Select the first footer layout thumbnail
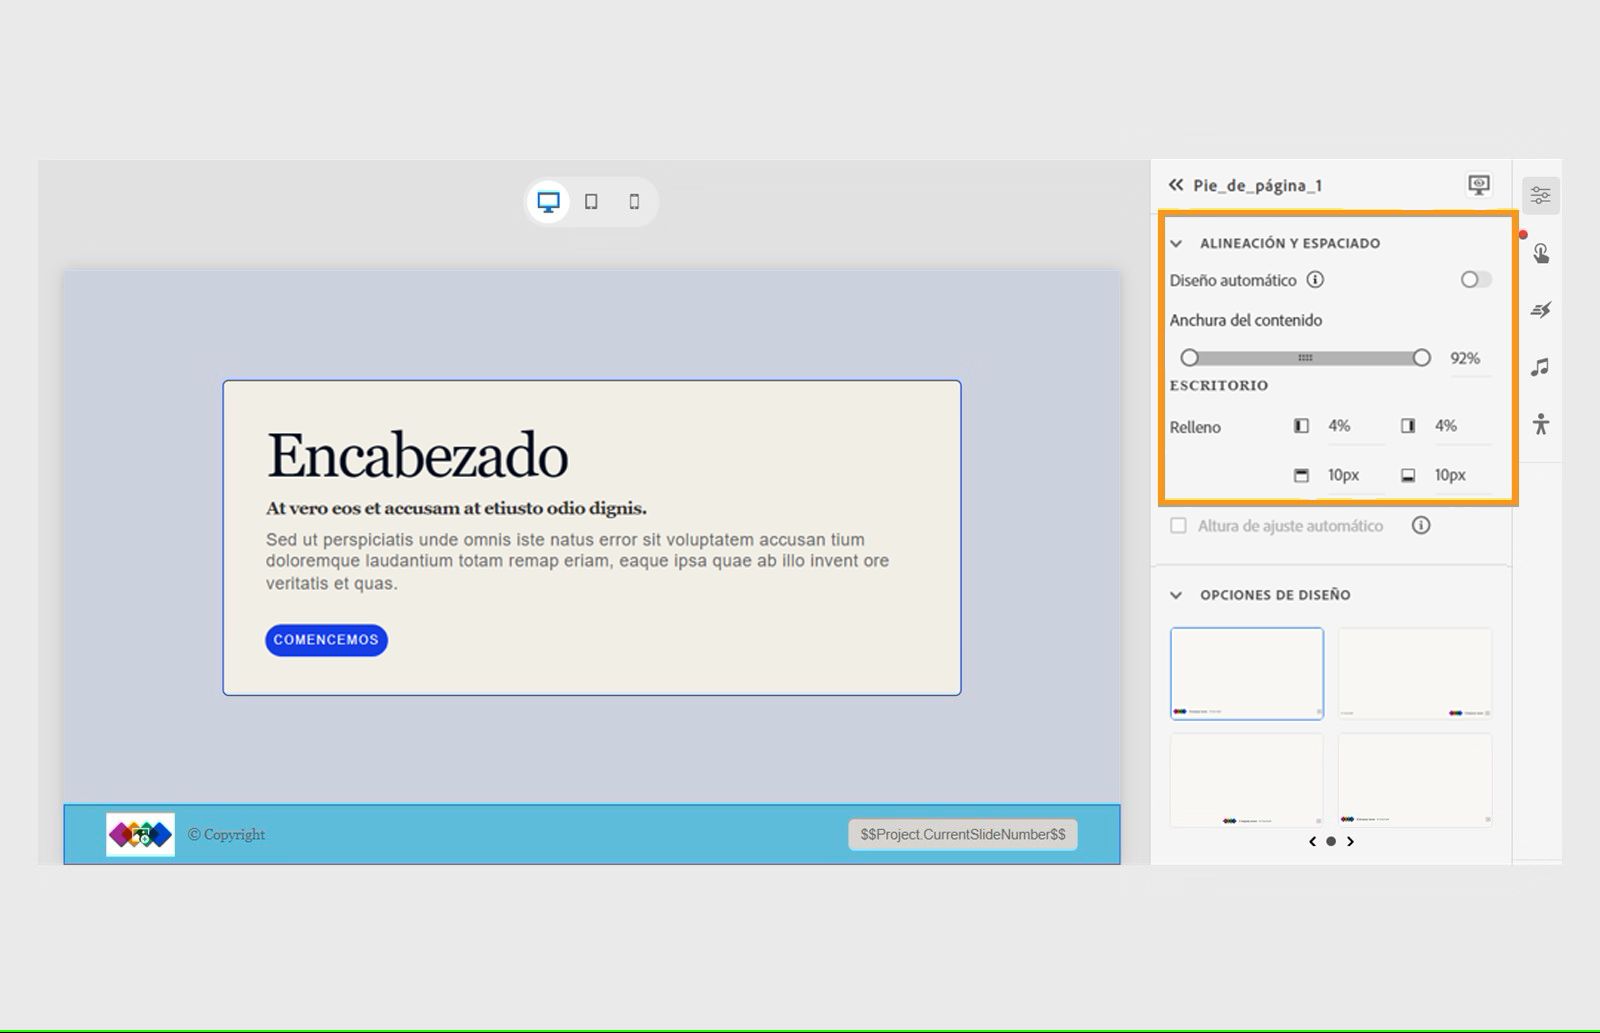Viewport: 1600px width, 1033px height. click(x=1247, y=673)
